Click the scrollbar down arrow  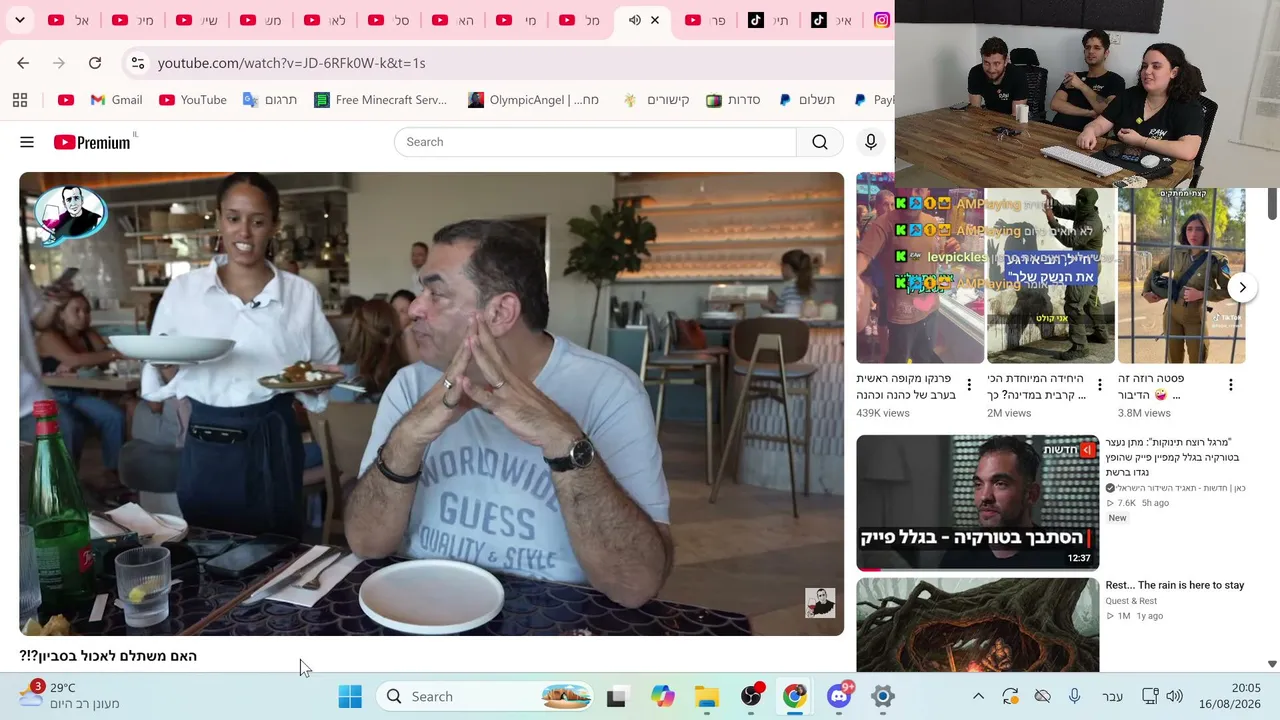(1272, 664)
